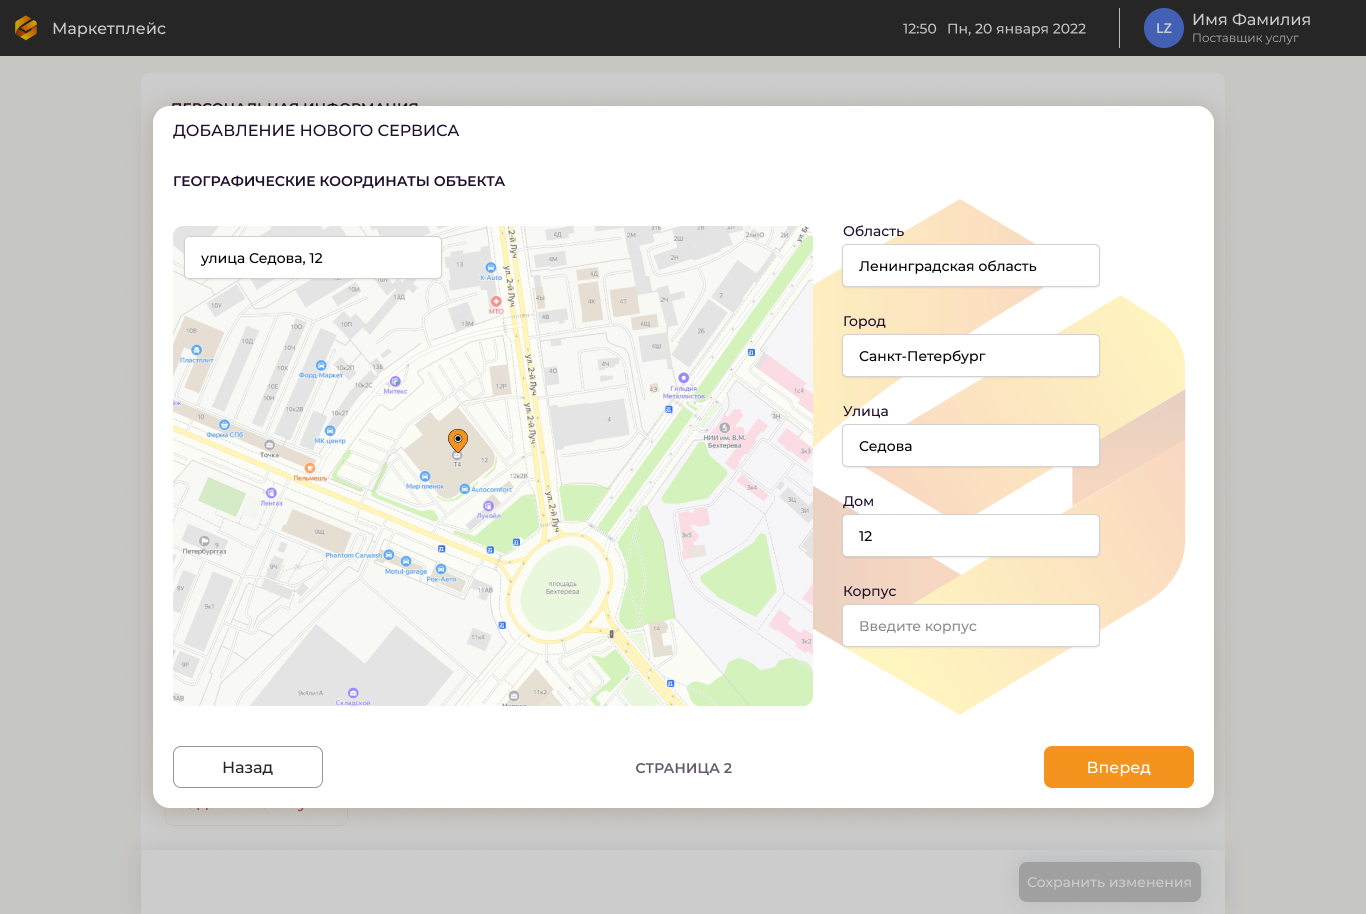Screen dimensions: 1366x914
Task: Click the Phantom Carwash marker
Action: point(390,555)
